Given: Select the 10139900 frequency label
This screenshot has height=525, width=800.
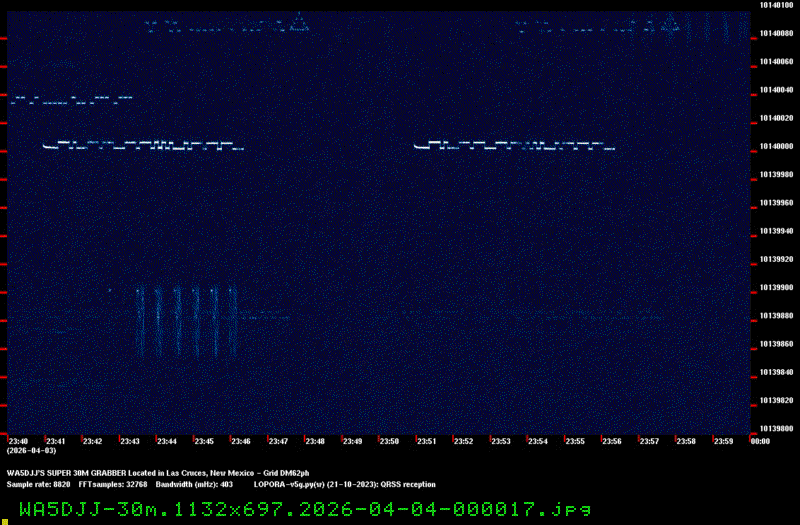Looking at the screenshot, I should 776,287.
